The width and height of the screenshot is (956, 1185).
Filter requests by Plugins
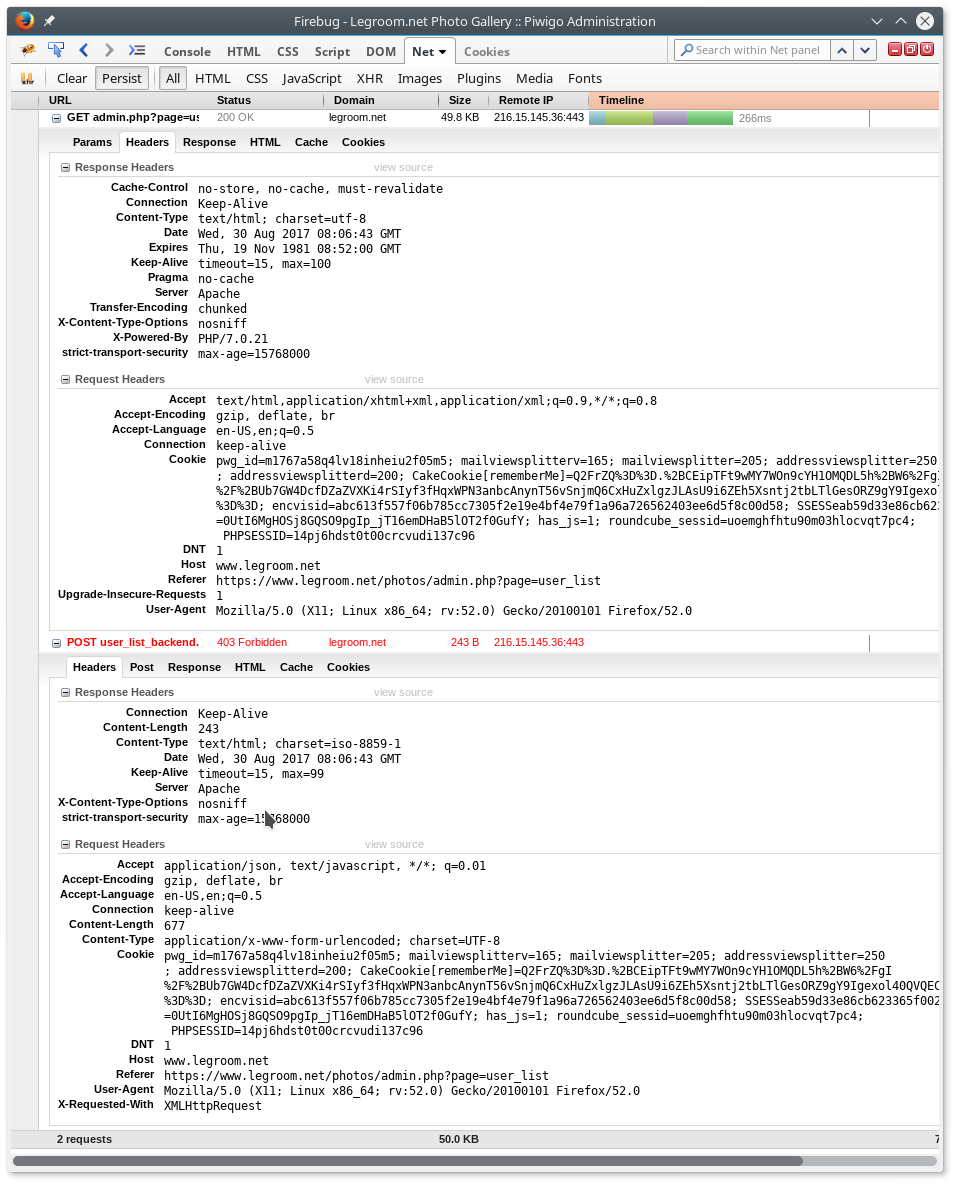(478, 79)
